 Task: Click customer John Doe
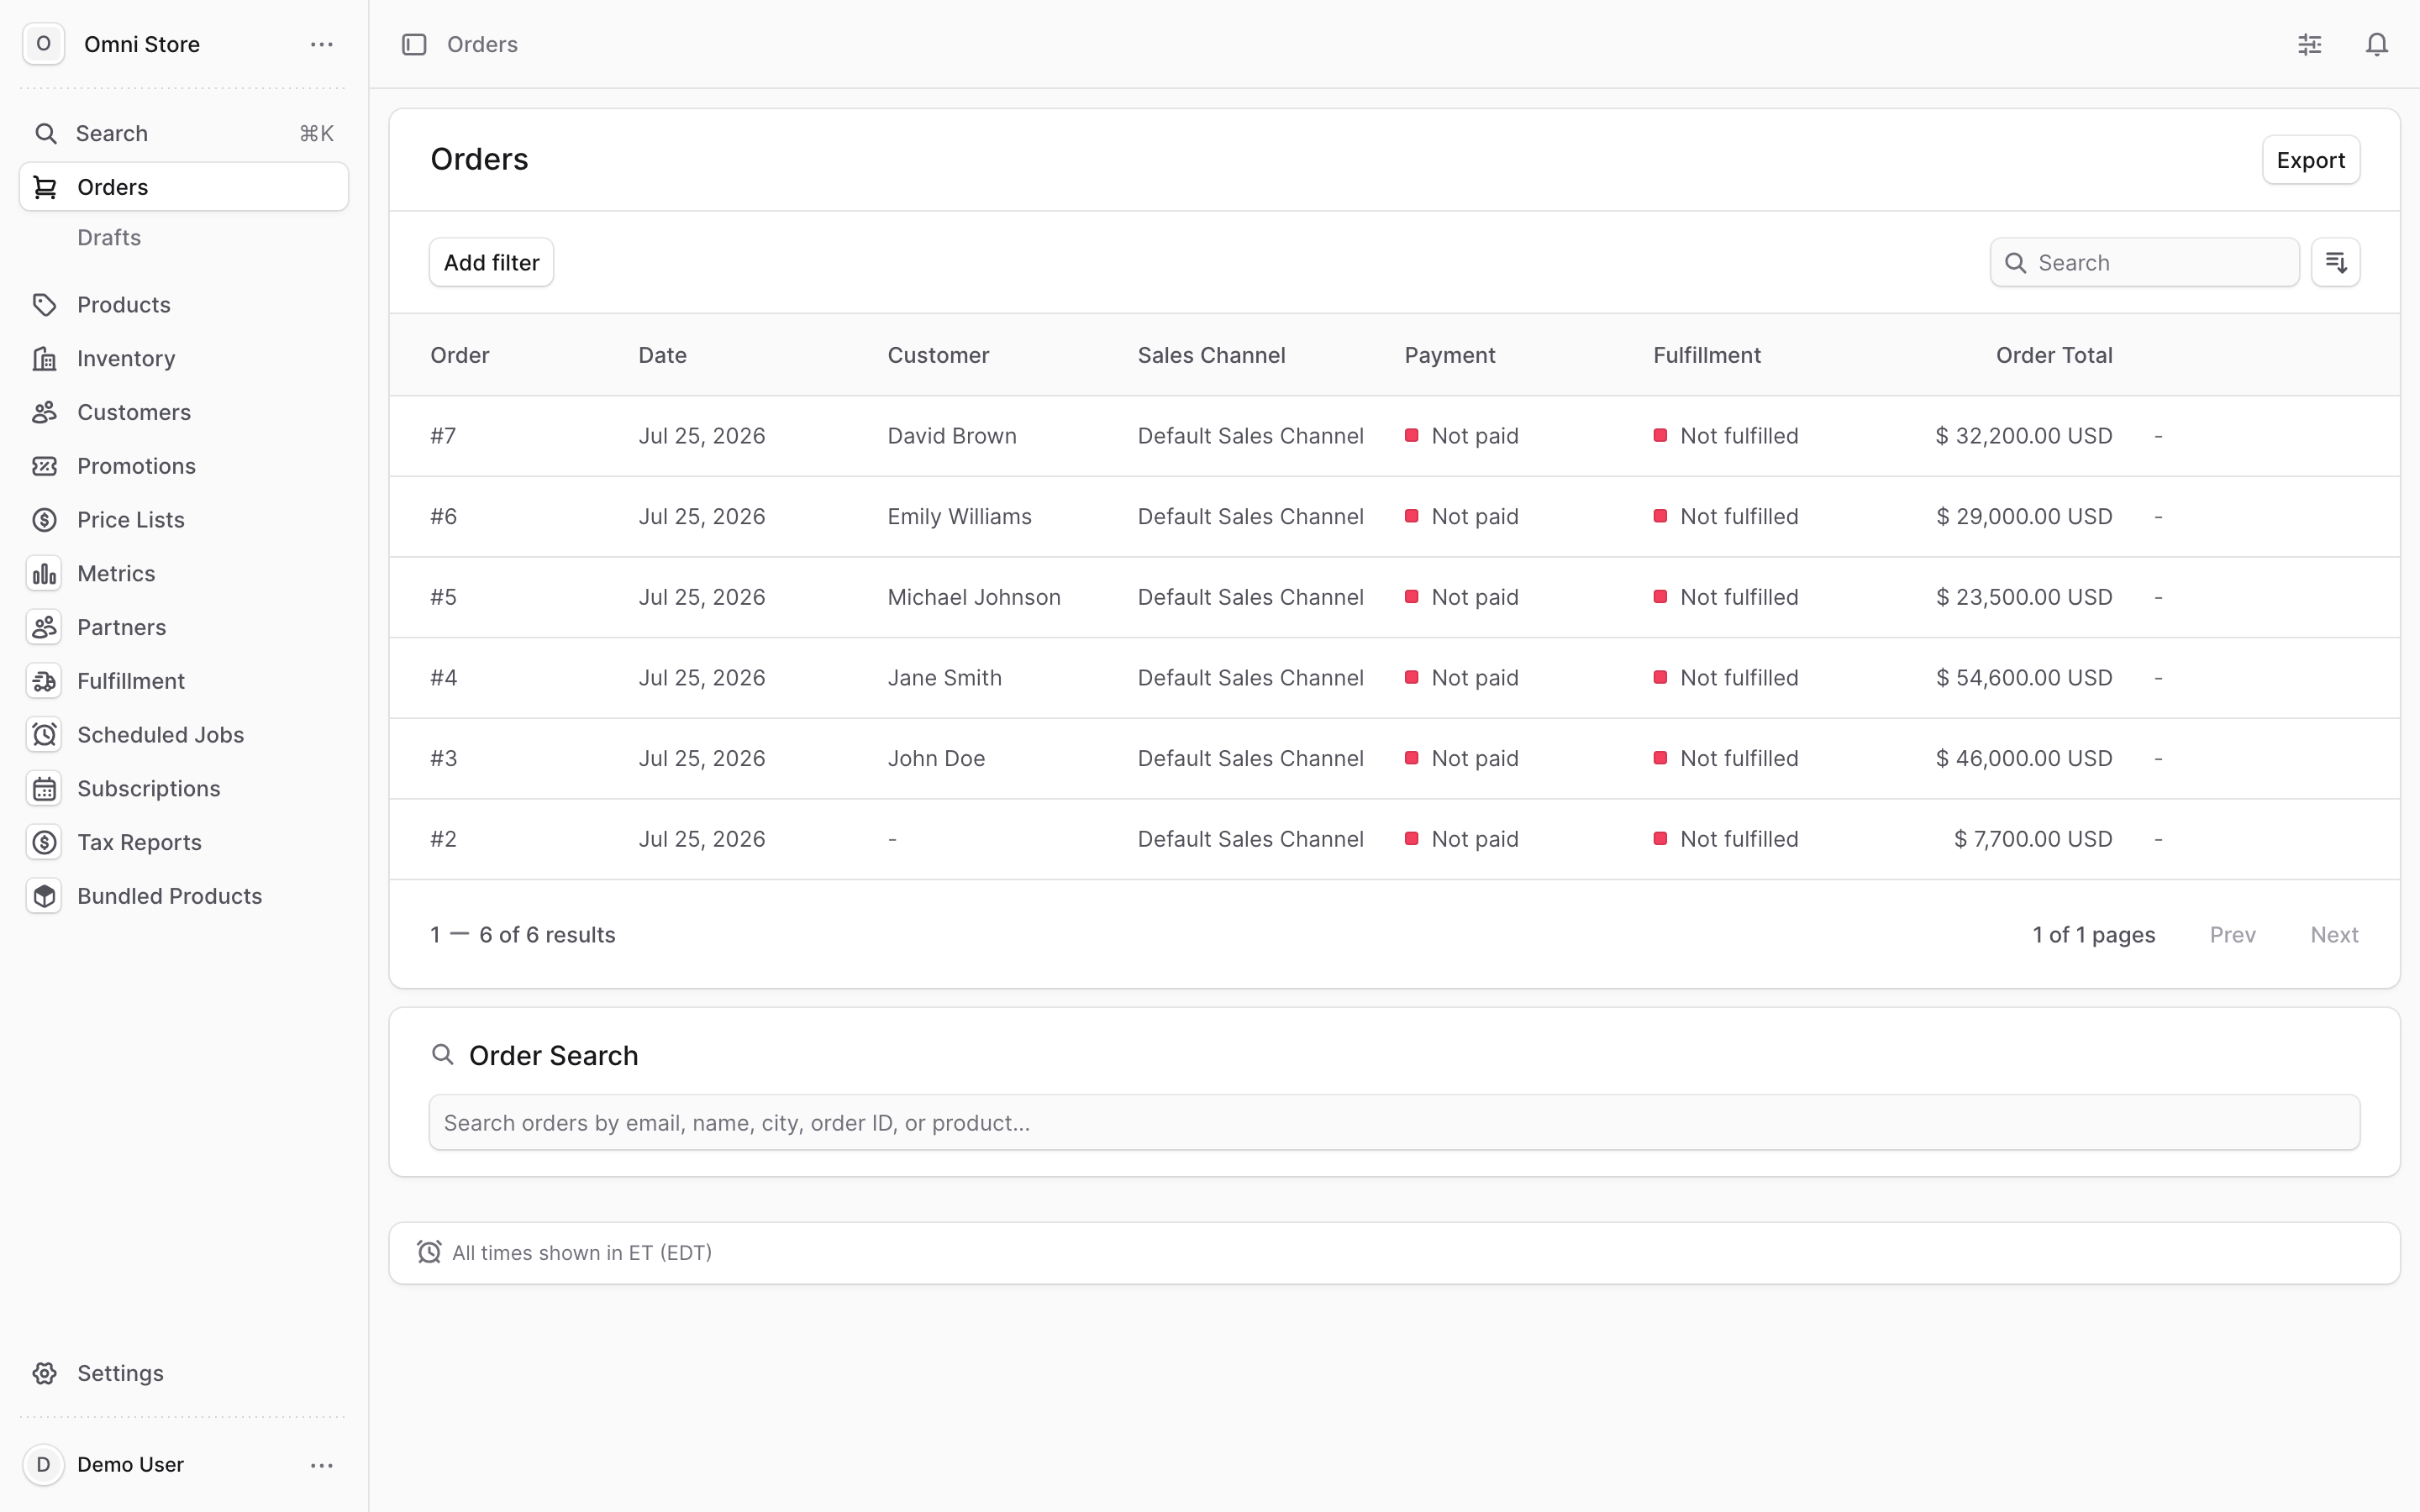[x=936, y=759]
